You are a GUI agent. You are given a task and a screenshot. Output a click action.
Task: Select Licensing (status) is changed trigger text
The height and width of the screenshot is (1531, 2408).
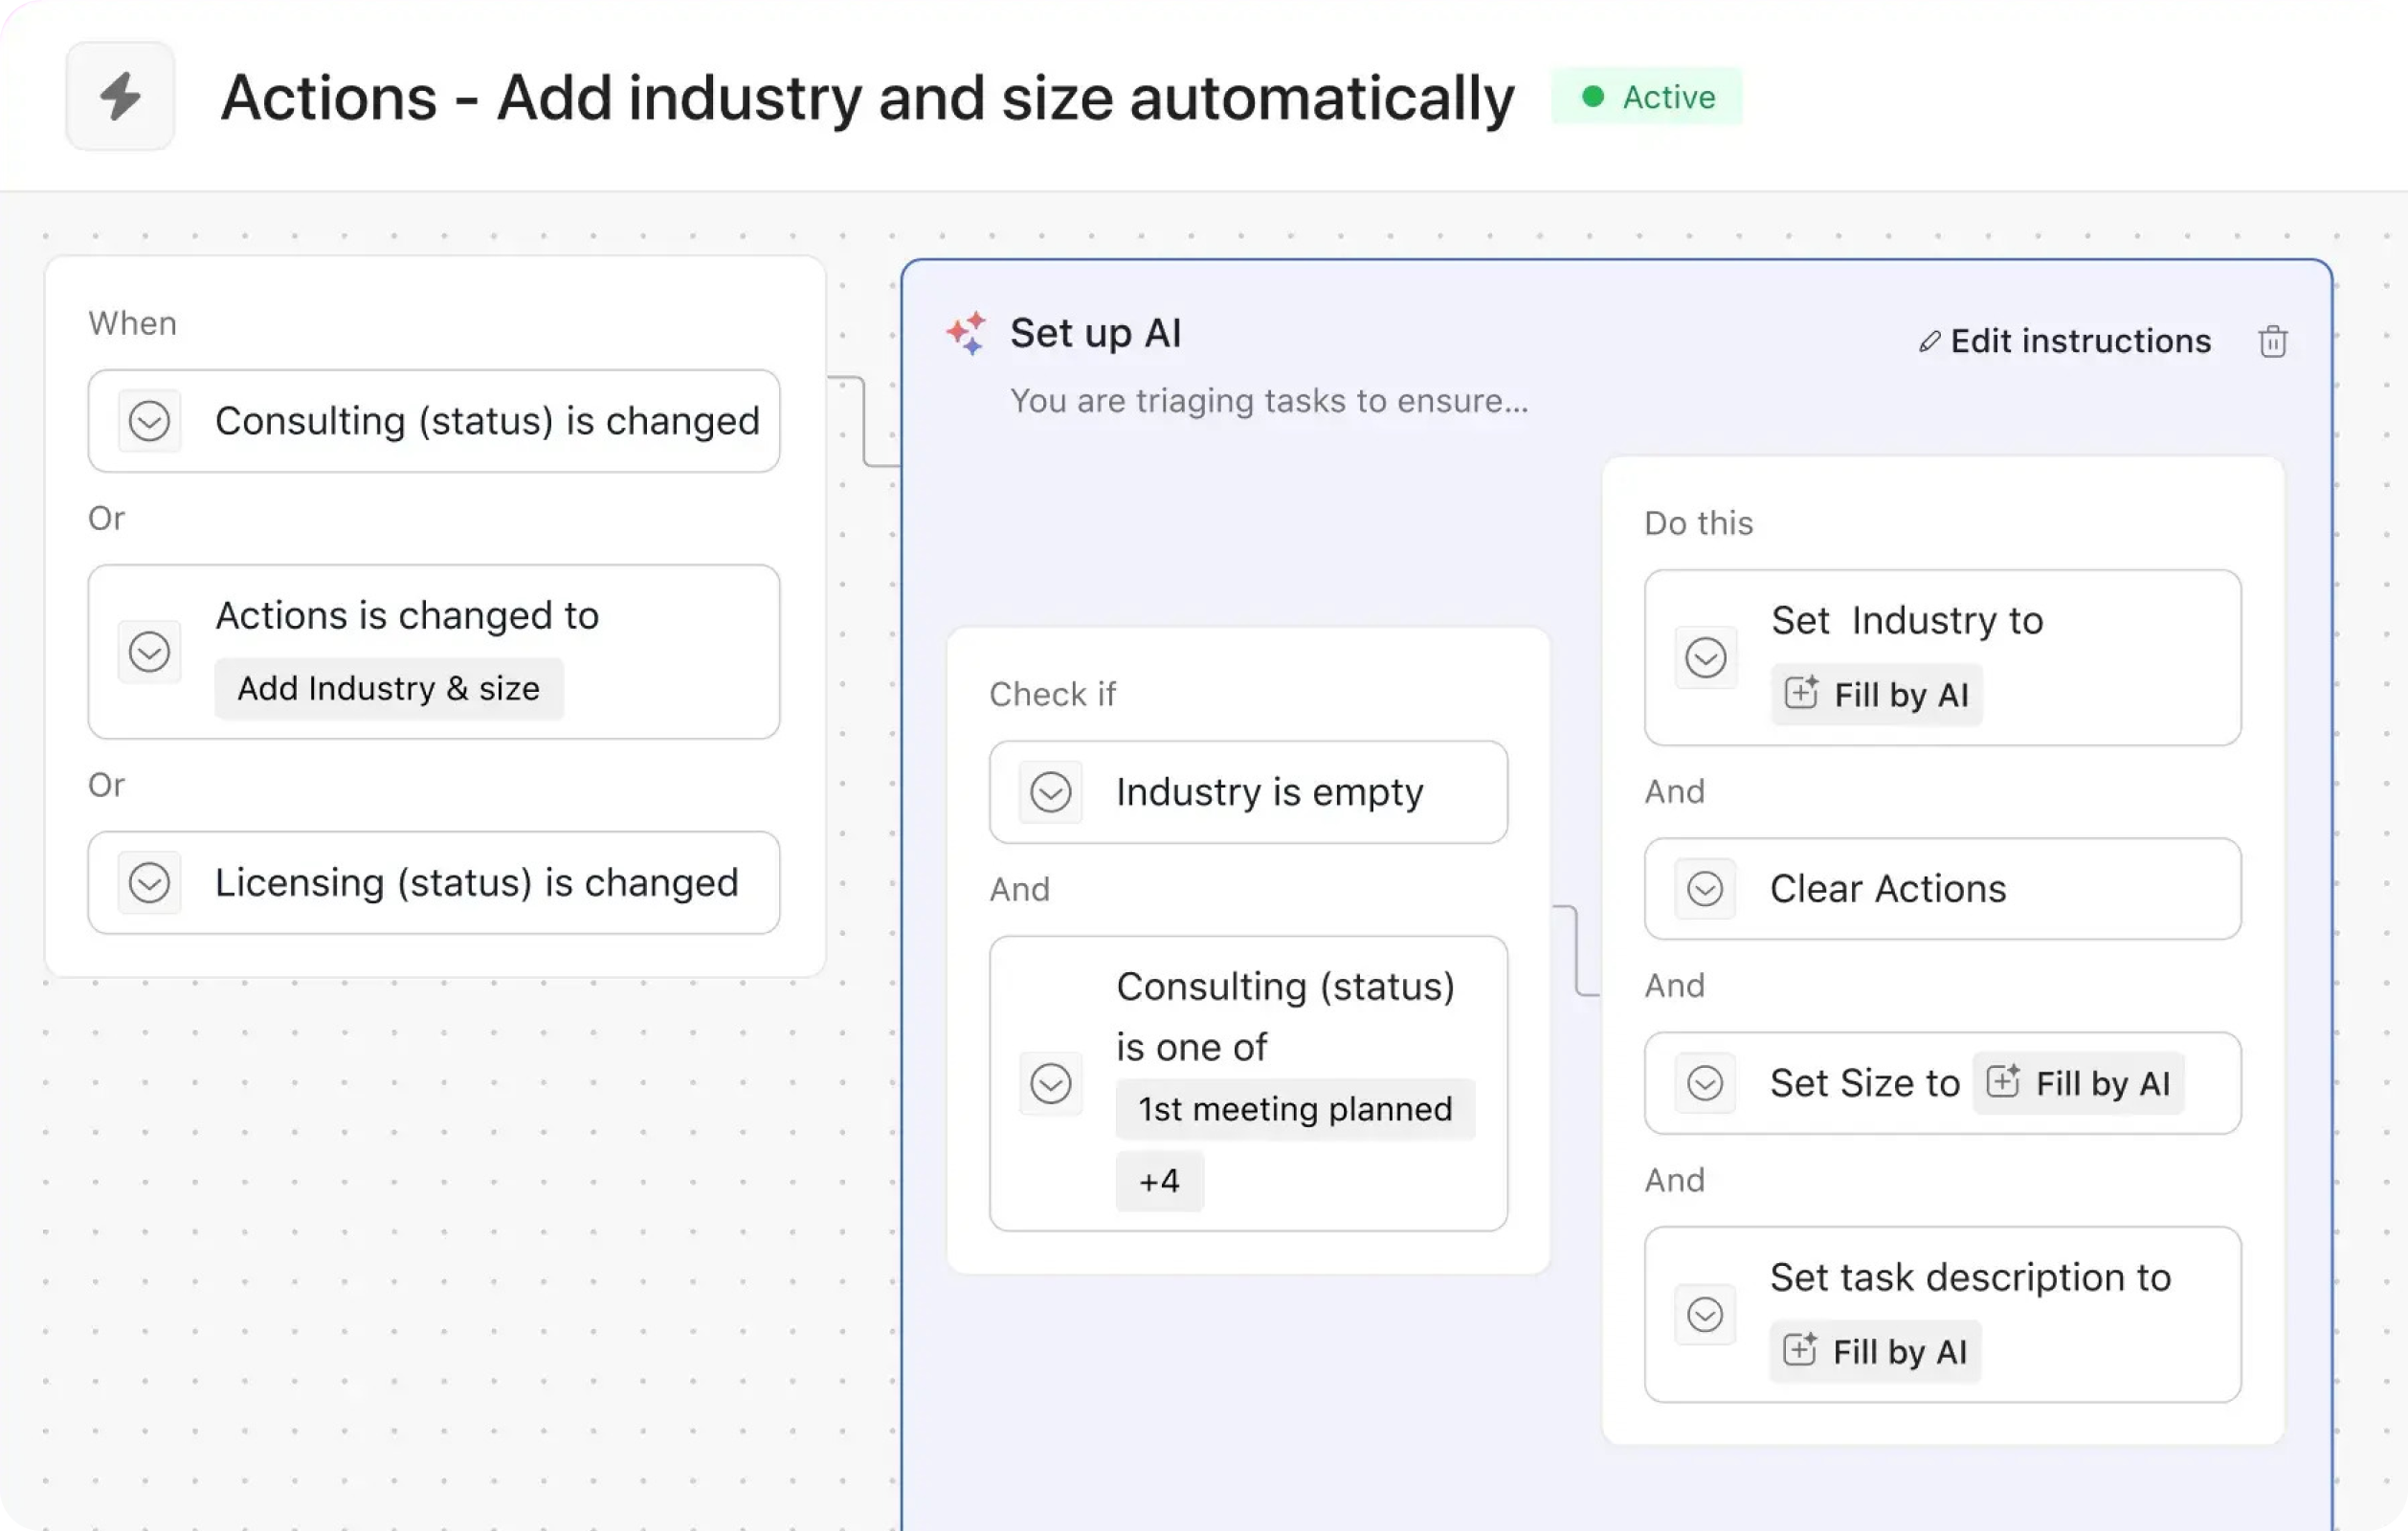(477, 883)
